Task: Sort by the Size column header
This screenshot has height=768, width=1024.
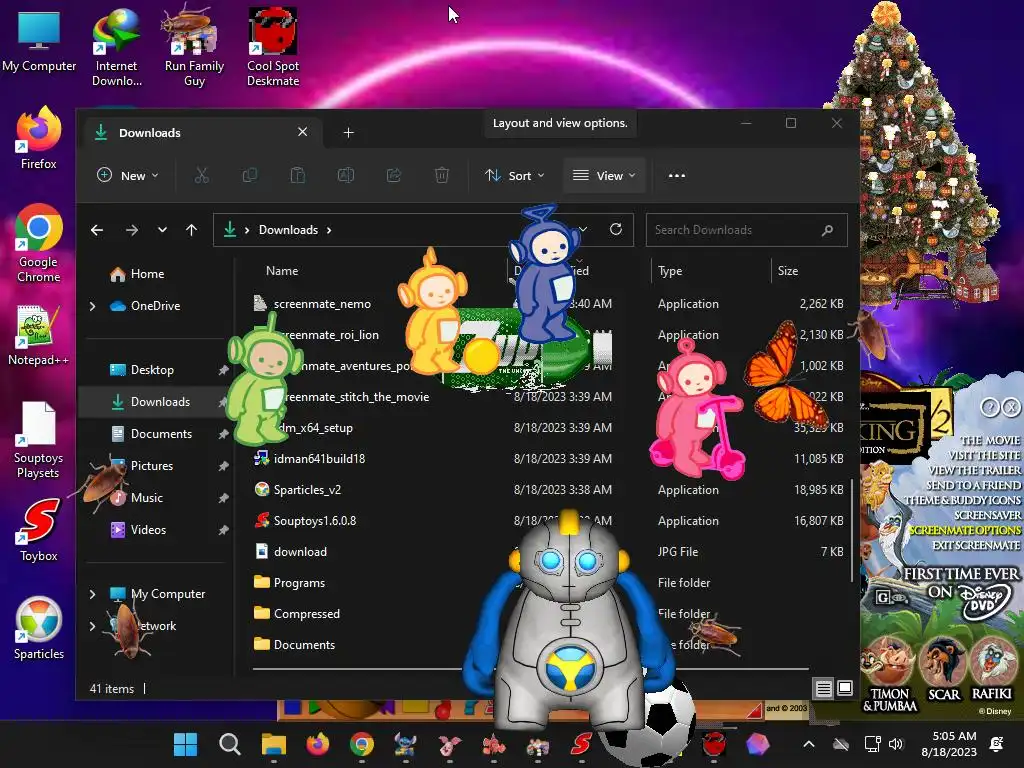Action: coord(788,270)
